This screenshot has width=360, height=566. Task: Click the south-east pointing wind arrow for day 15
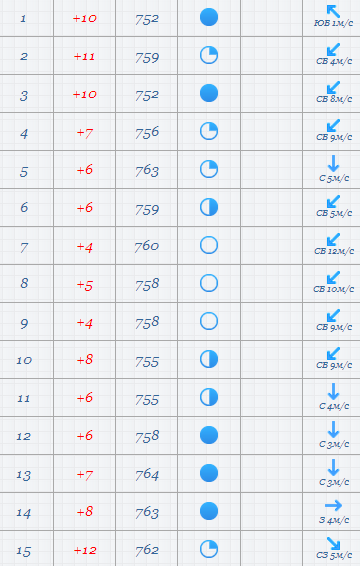coord(333,544)
